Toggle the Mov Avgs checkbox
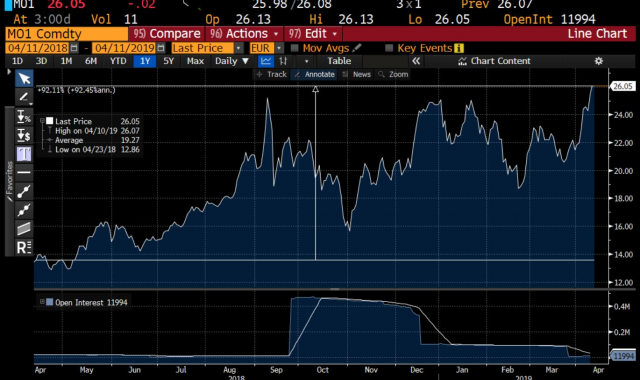 [294, 48]
